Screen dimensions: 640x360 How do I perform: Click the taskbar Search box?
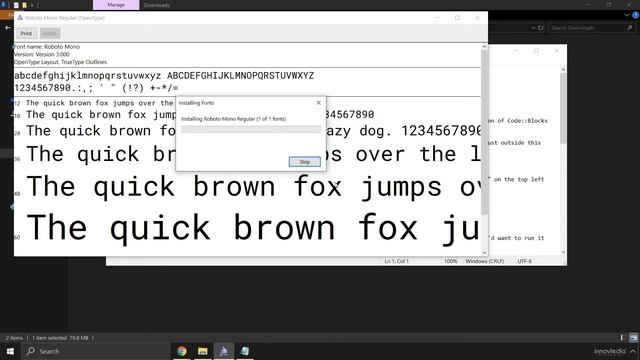(x=96, y=351)
